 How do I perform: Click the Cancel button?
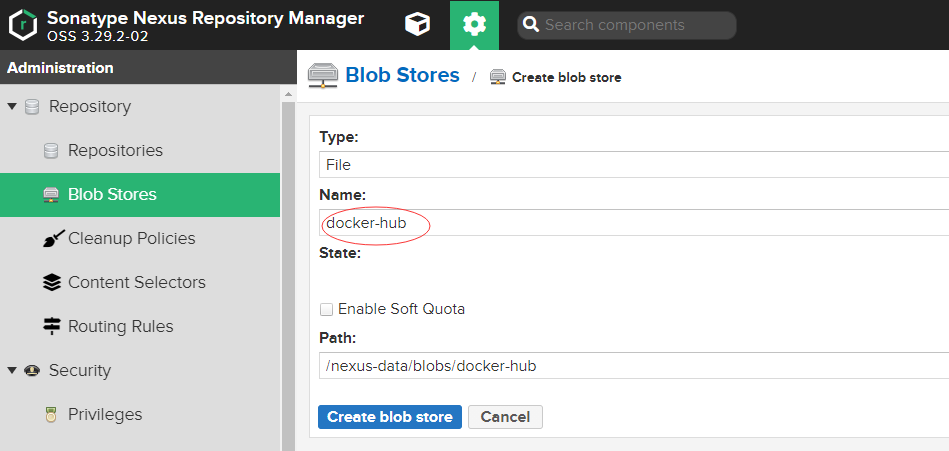coord(505,417)
